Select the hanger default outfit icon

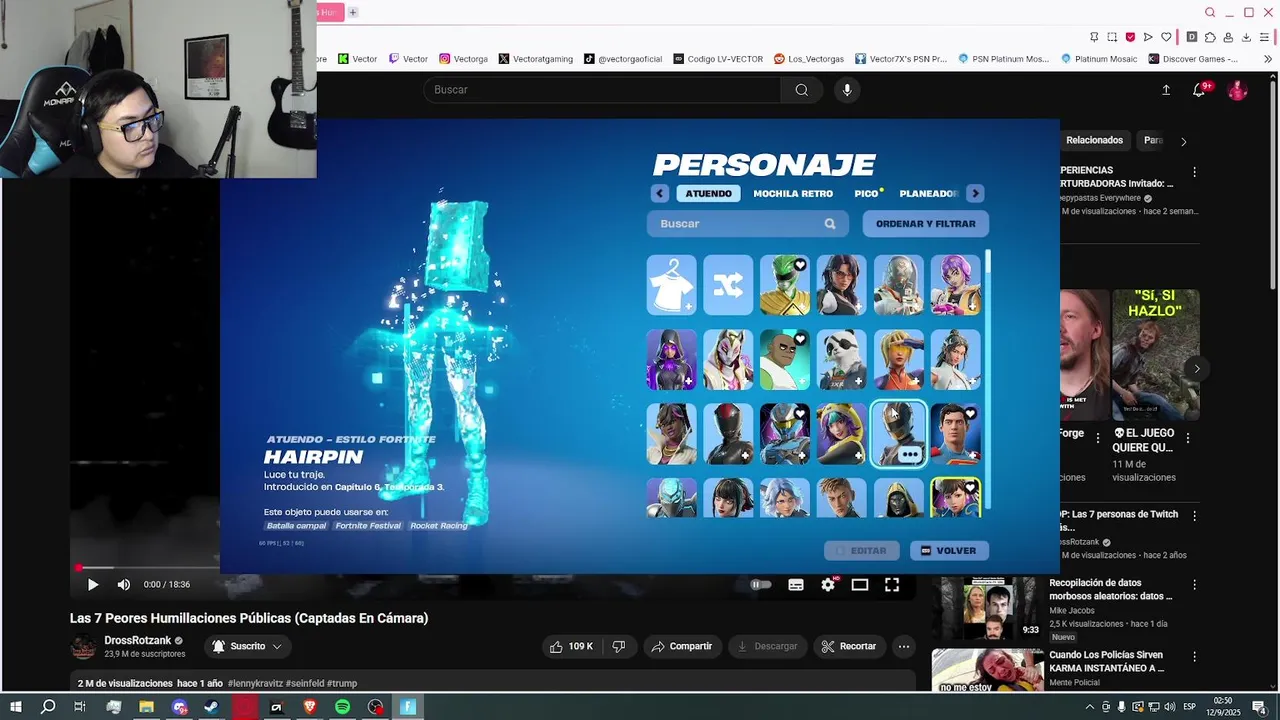(x=671, y=285)
